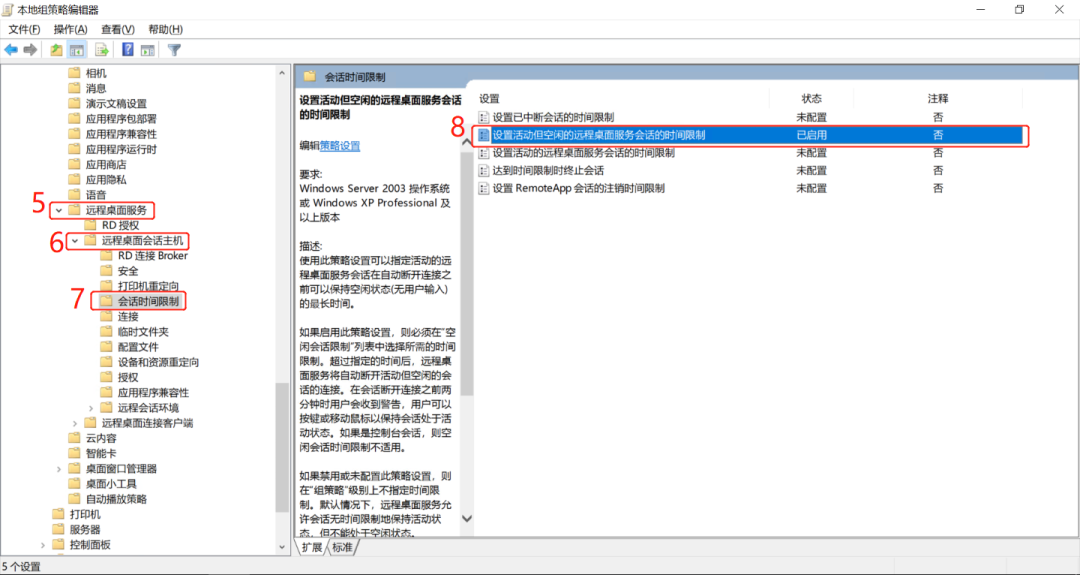Toggle the Show/Hide action pane icon
This screenshot has width=1080, height=575.
[147, 50]
